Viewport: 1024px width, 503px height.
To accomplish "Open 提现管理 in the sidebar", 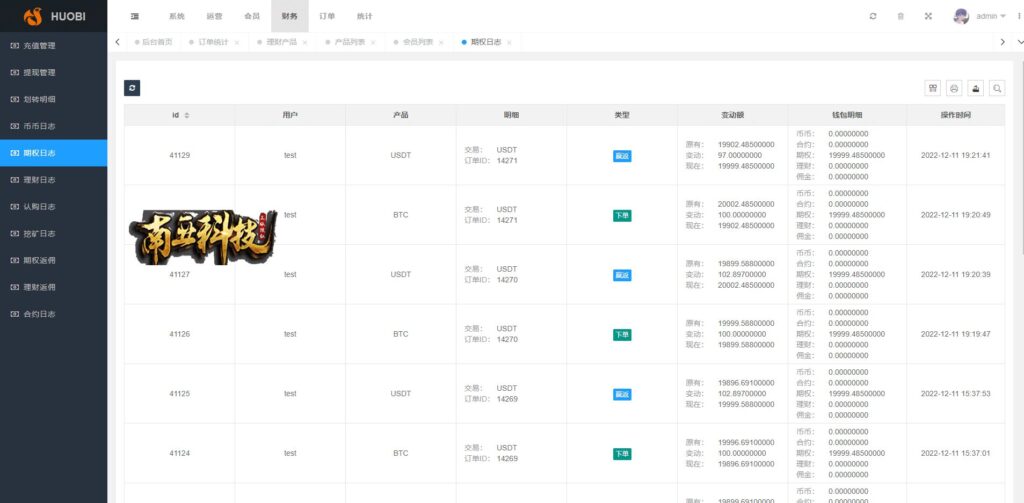I will pyautogui.click(x=54, y=73).
